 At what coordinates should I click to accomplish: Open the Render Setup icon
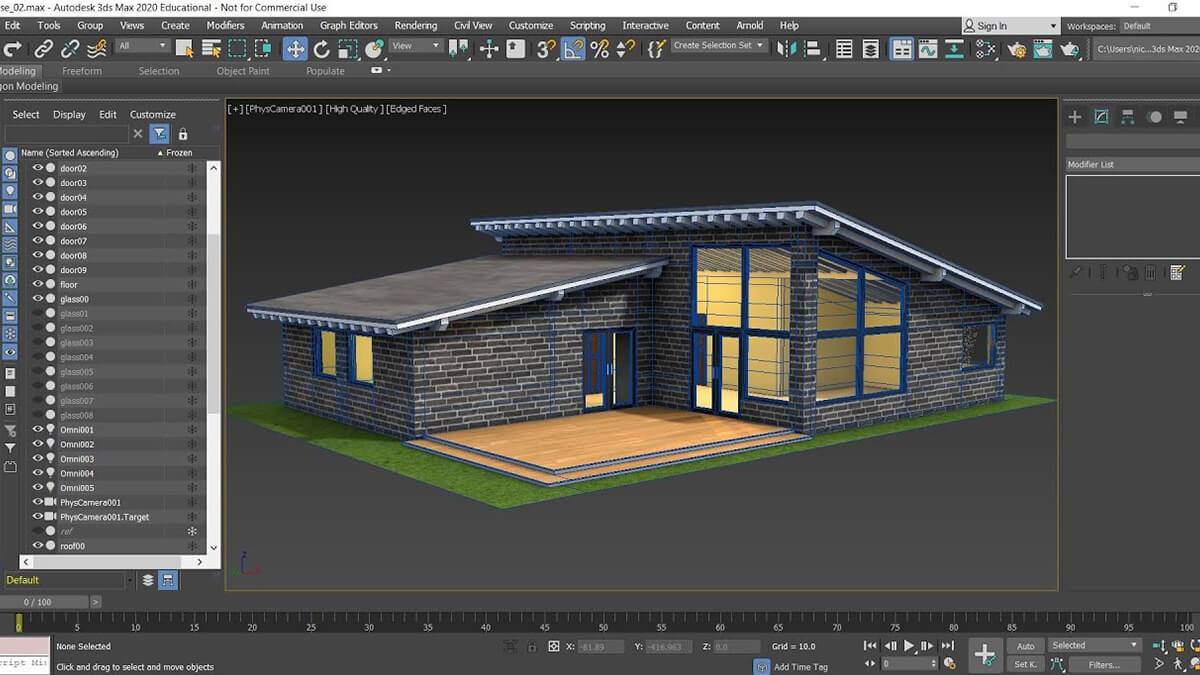(x=1016, y=47)
